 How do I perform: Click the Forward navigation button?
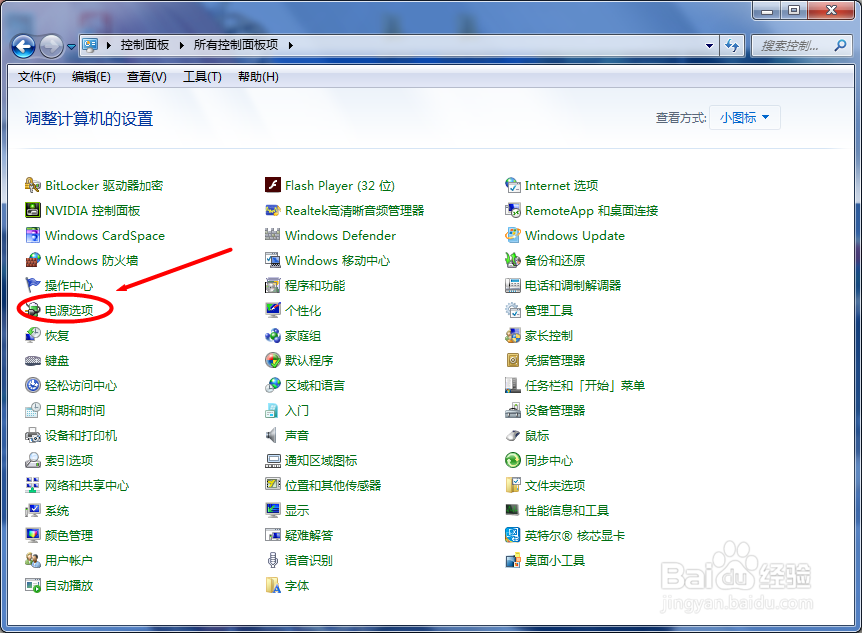[x=52, y=46]
